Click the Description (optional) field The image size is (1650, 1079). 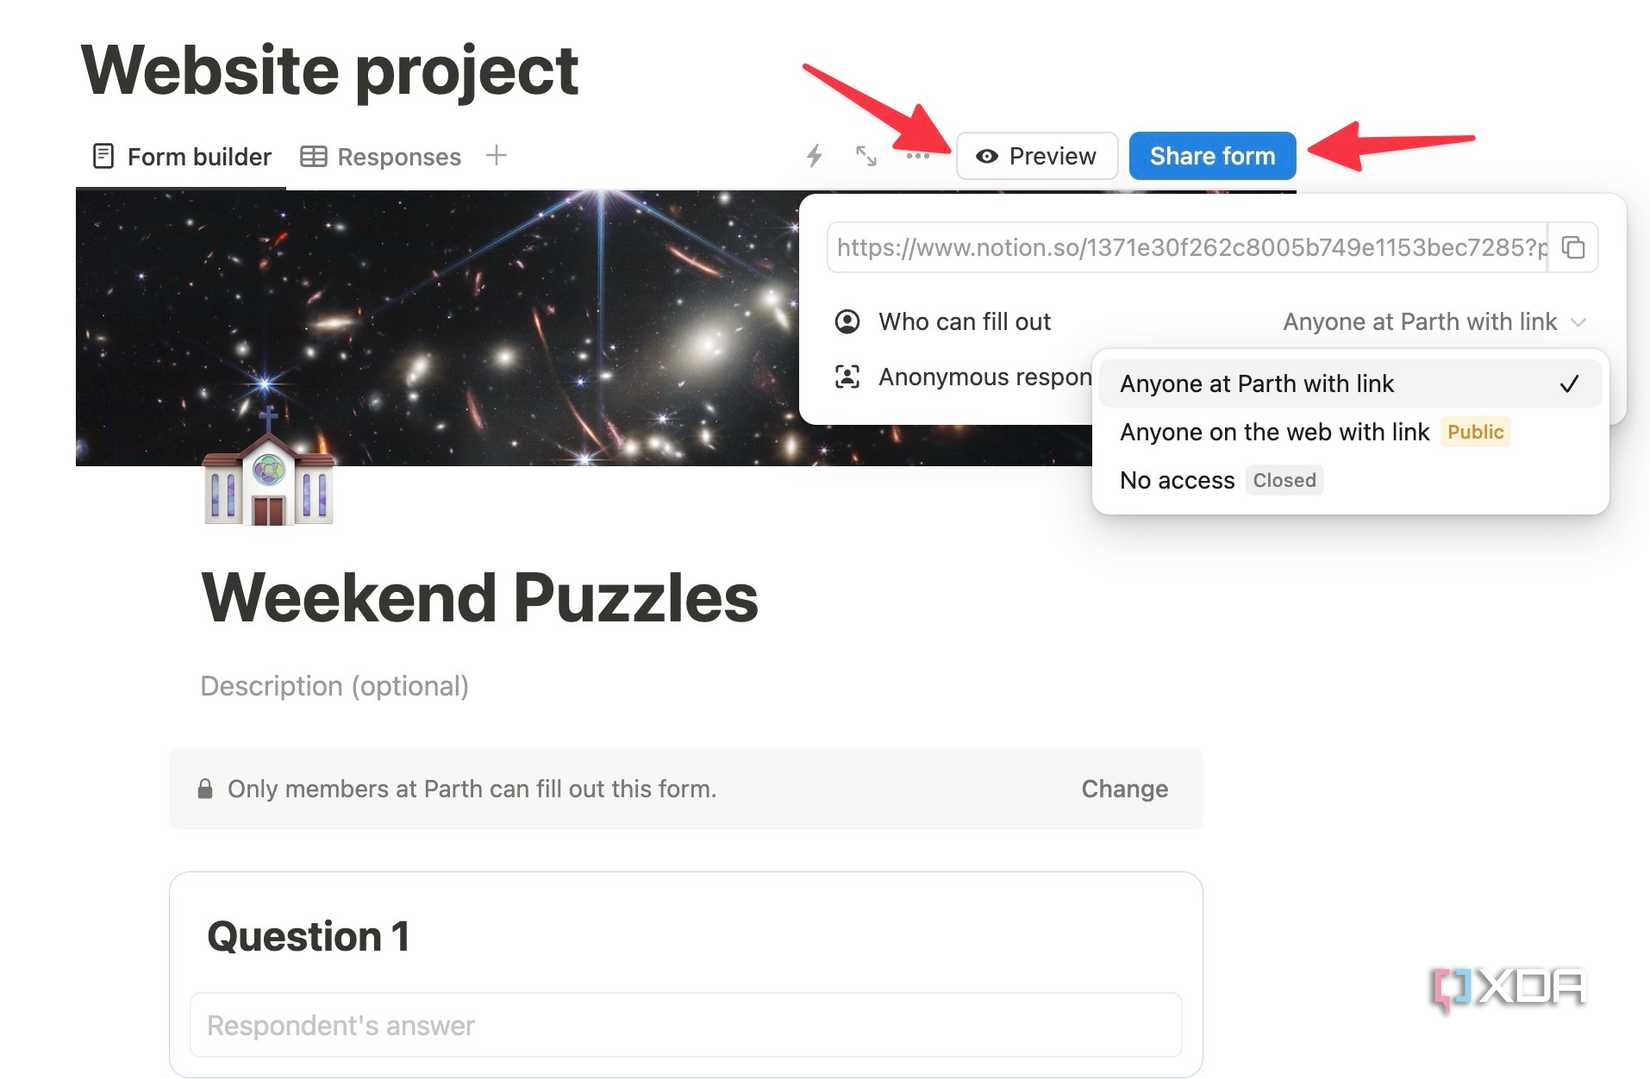tap(334, 686)
